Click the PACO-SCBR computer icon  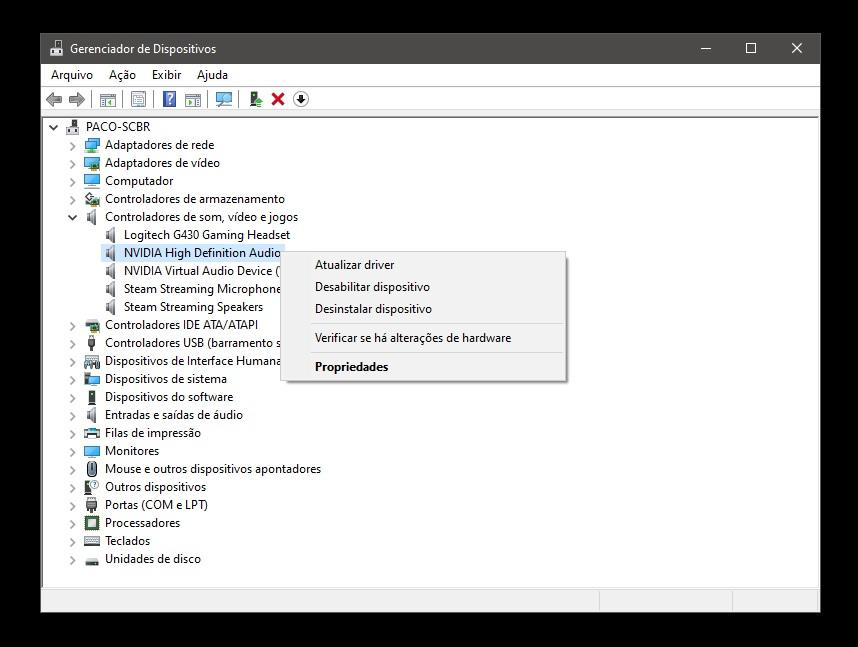pyautogui.click(x=72, y=127)
